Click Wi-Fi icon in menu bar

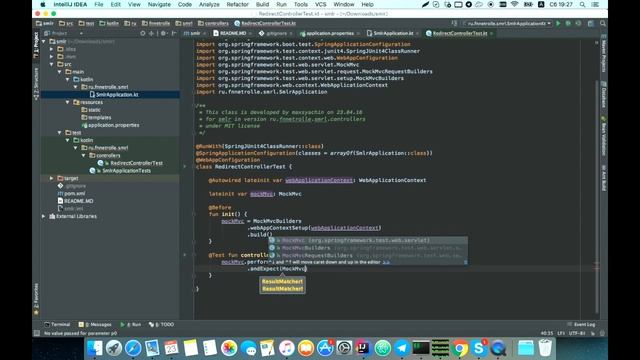click(x=515, y=4)
